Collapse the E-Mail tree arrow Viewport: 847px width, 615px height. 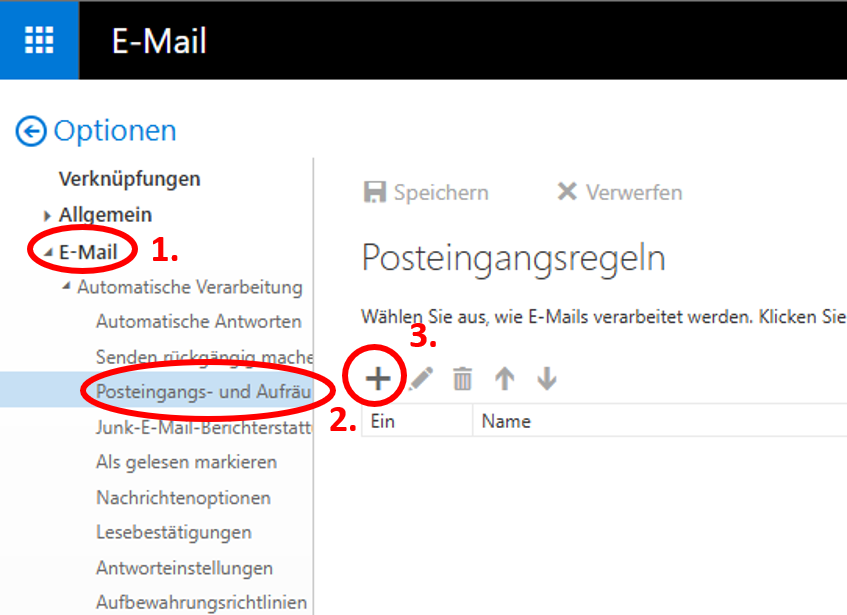(48, 252)
